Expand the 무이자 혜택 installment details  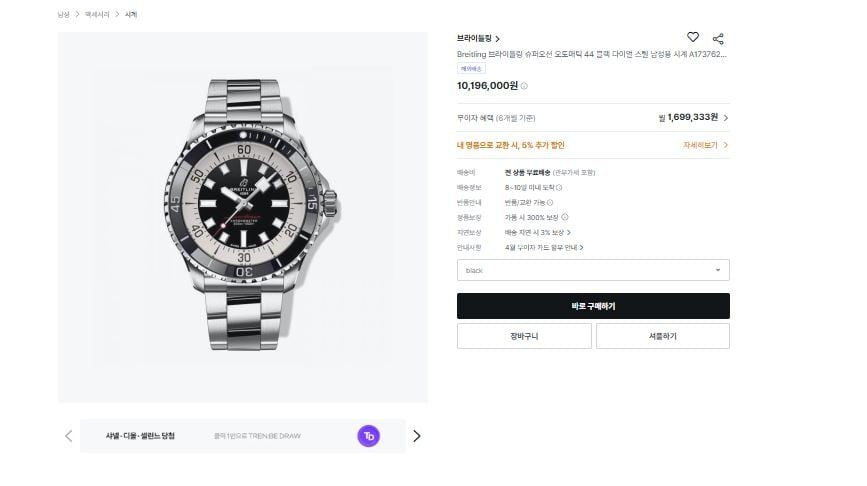(726, 118)
